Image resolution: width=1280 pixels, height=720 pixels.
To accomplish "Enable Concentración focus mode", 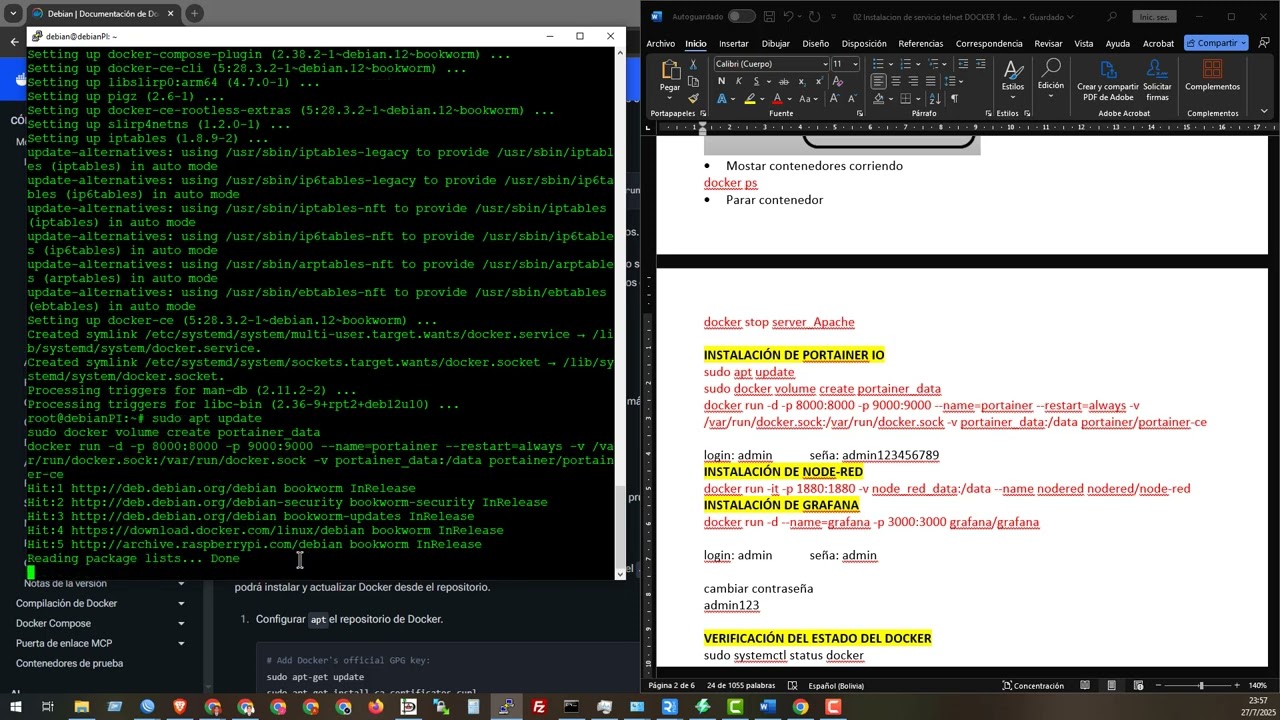I will (1033, 686).
